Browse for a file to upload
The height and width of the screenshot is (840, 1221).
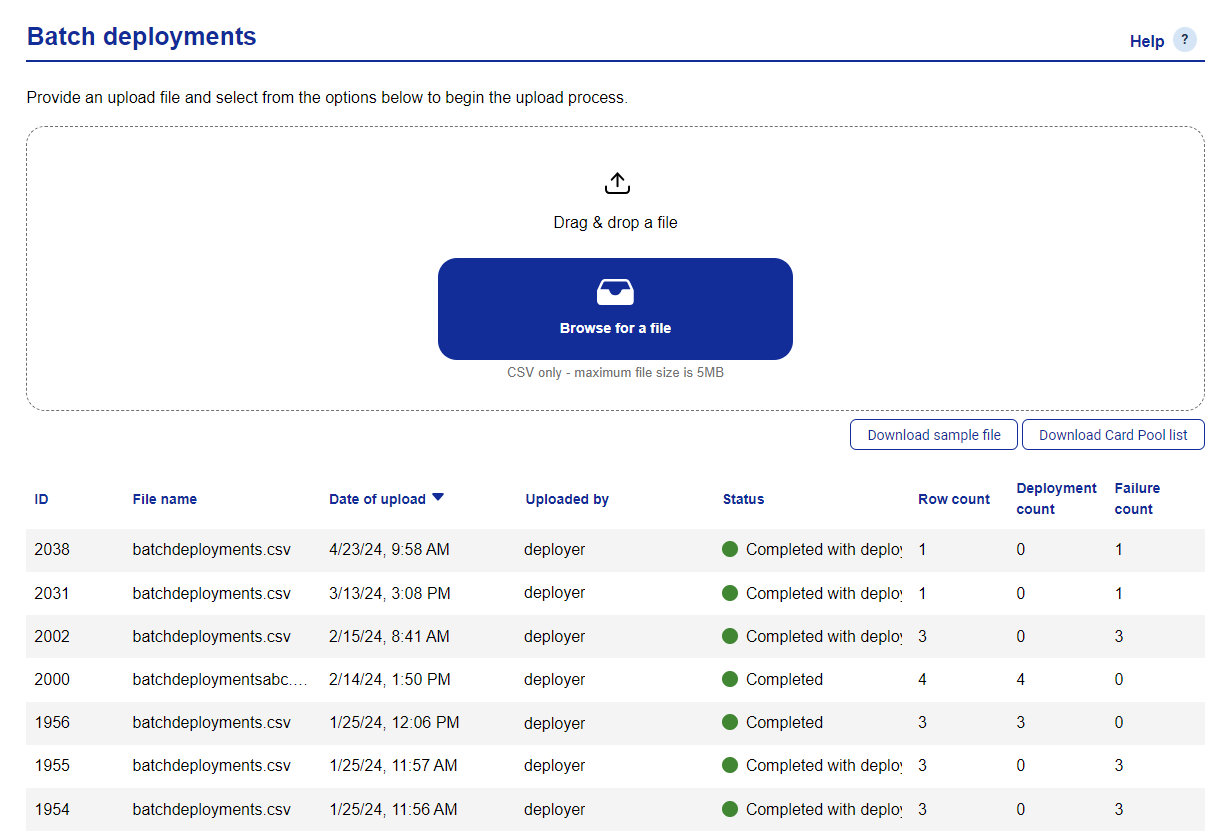(x=615, y=309)
